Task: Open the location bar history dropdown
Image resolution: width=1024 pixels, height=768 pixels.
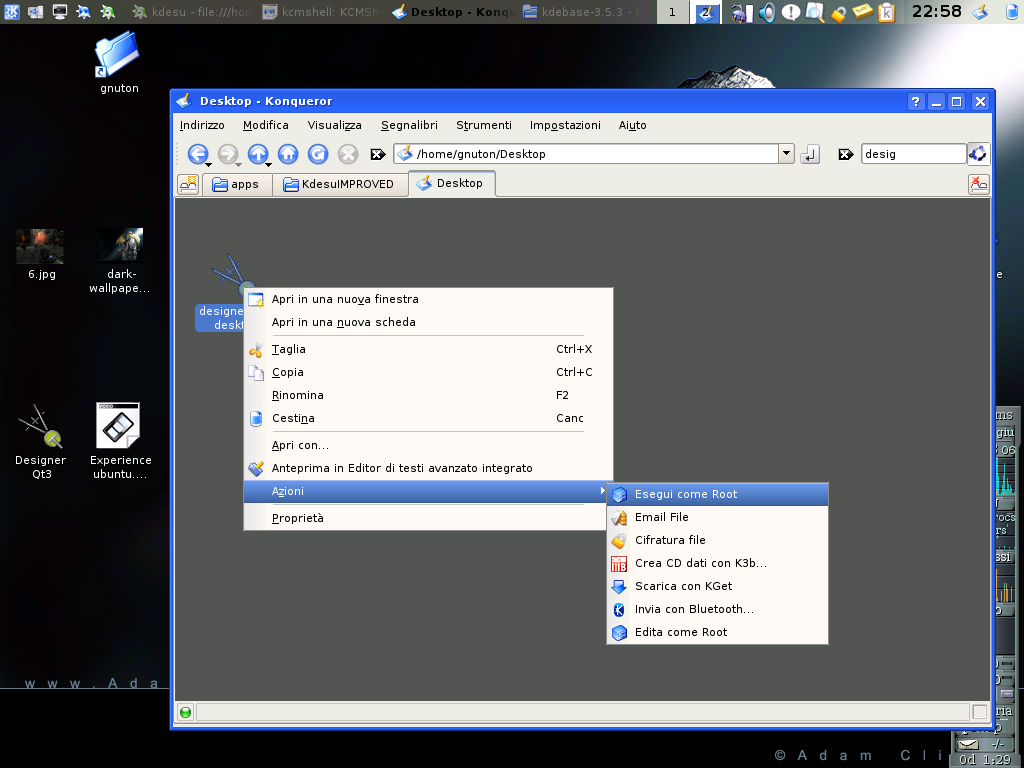Action: click(x=786, y=154)
